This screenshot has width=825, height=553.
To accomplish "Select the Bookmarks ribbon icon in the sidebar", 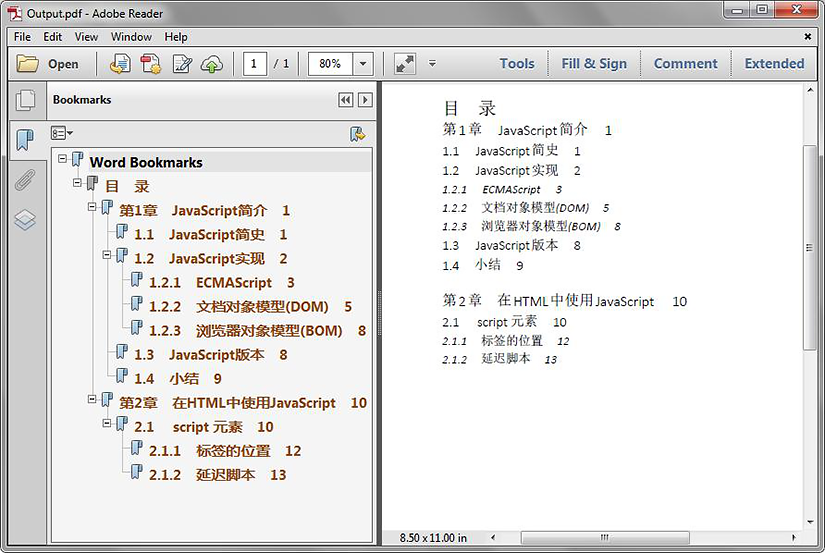I will point(25,140).
